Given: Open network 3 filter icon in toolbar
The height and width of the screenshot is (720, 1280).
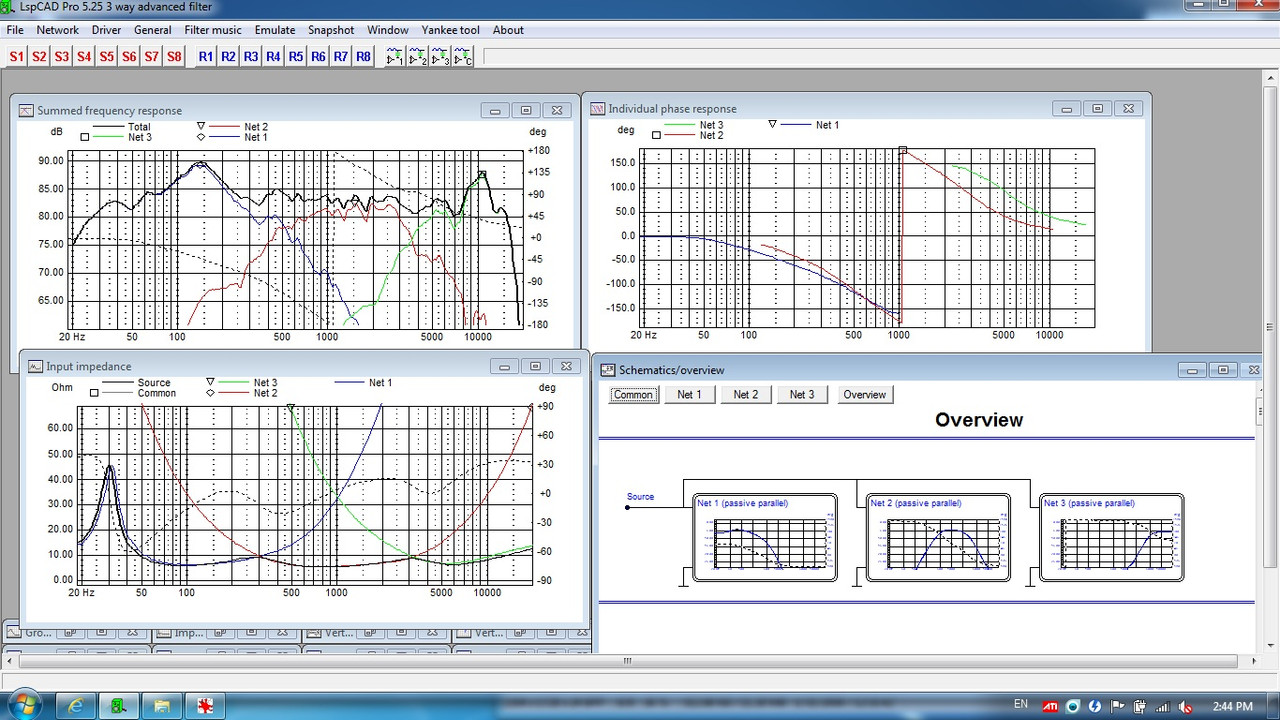Looking at the screenshot, I should (x=440, y=57).
